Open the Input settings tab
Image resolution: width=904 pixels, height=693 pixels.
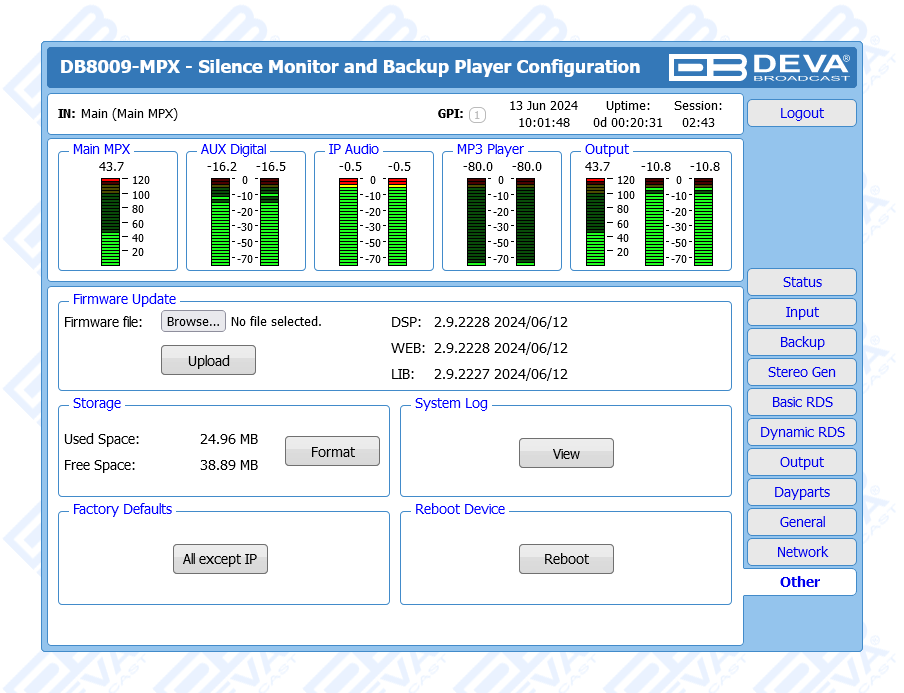pyautogui.click(x=801, y=312)
